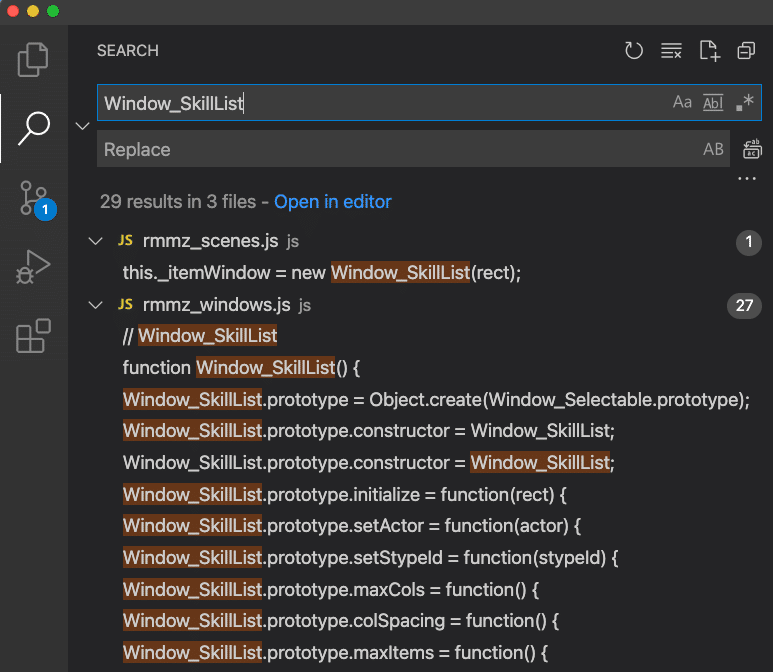Collapse all search results

coord(746,50)
